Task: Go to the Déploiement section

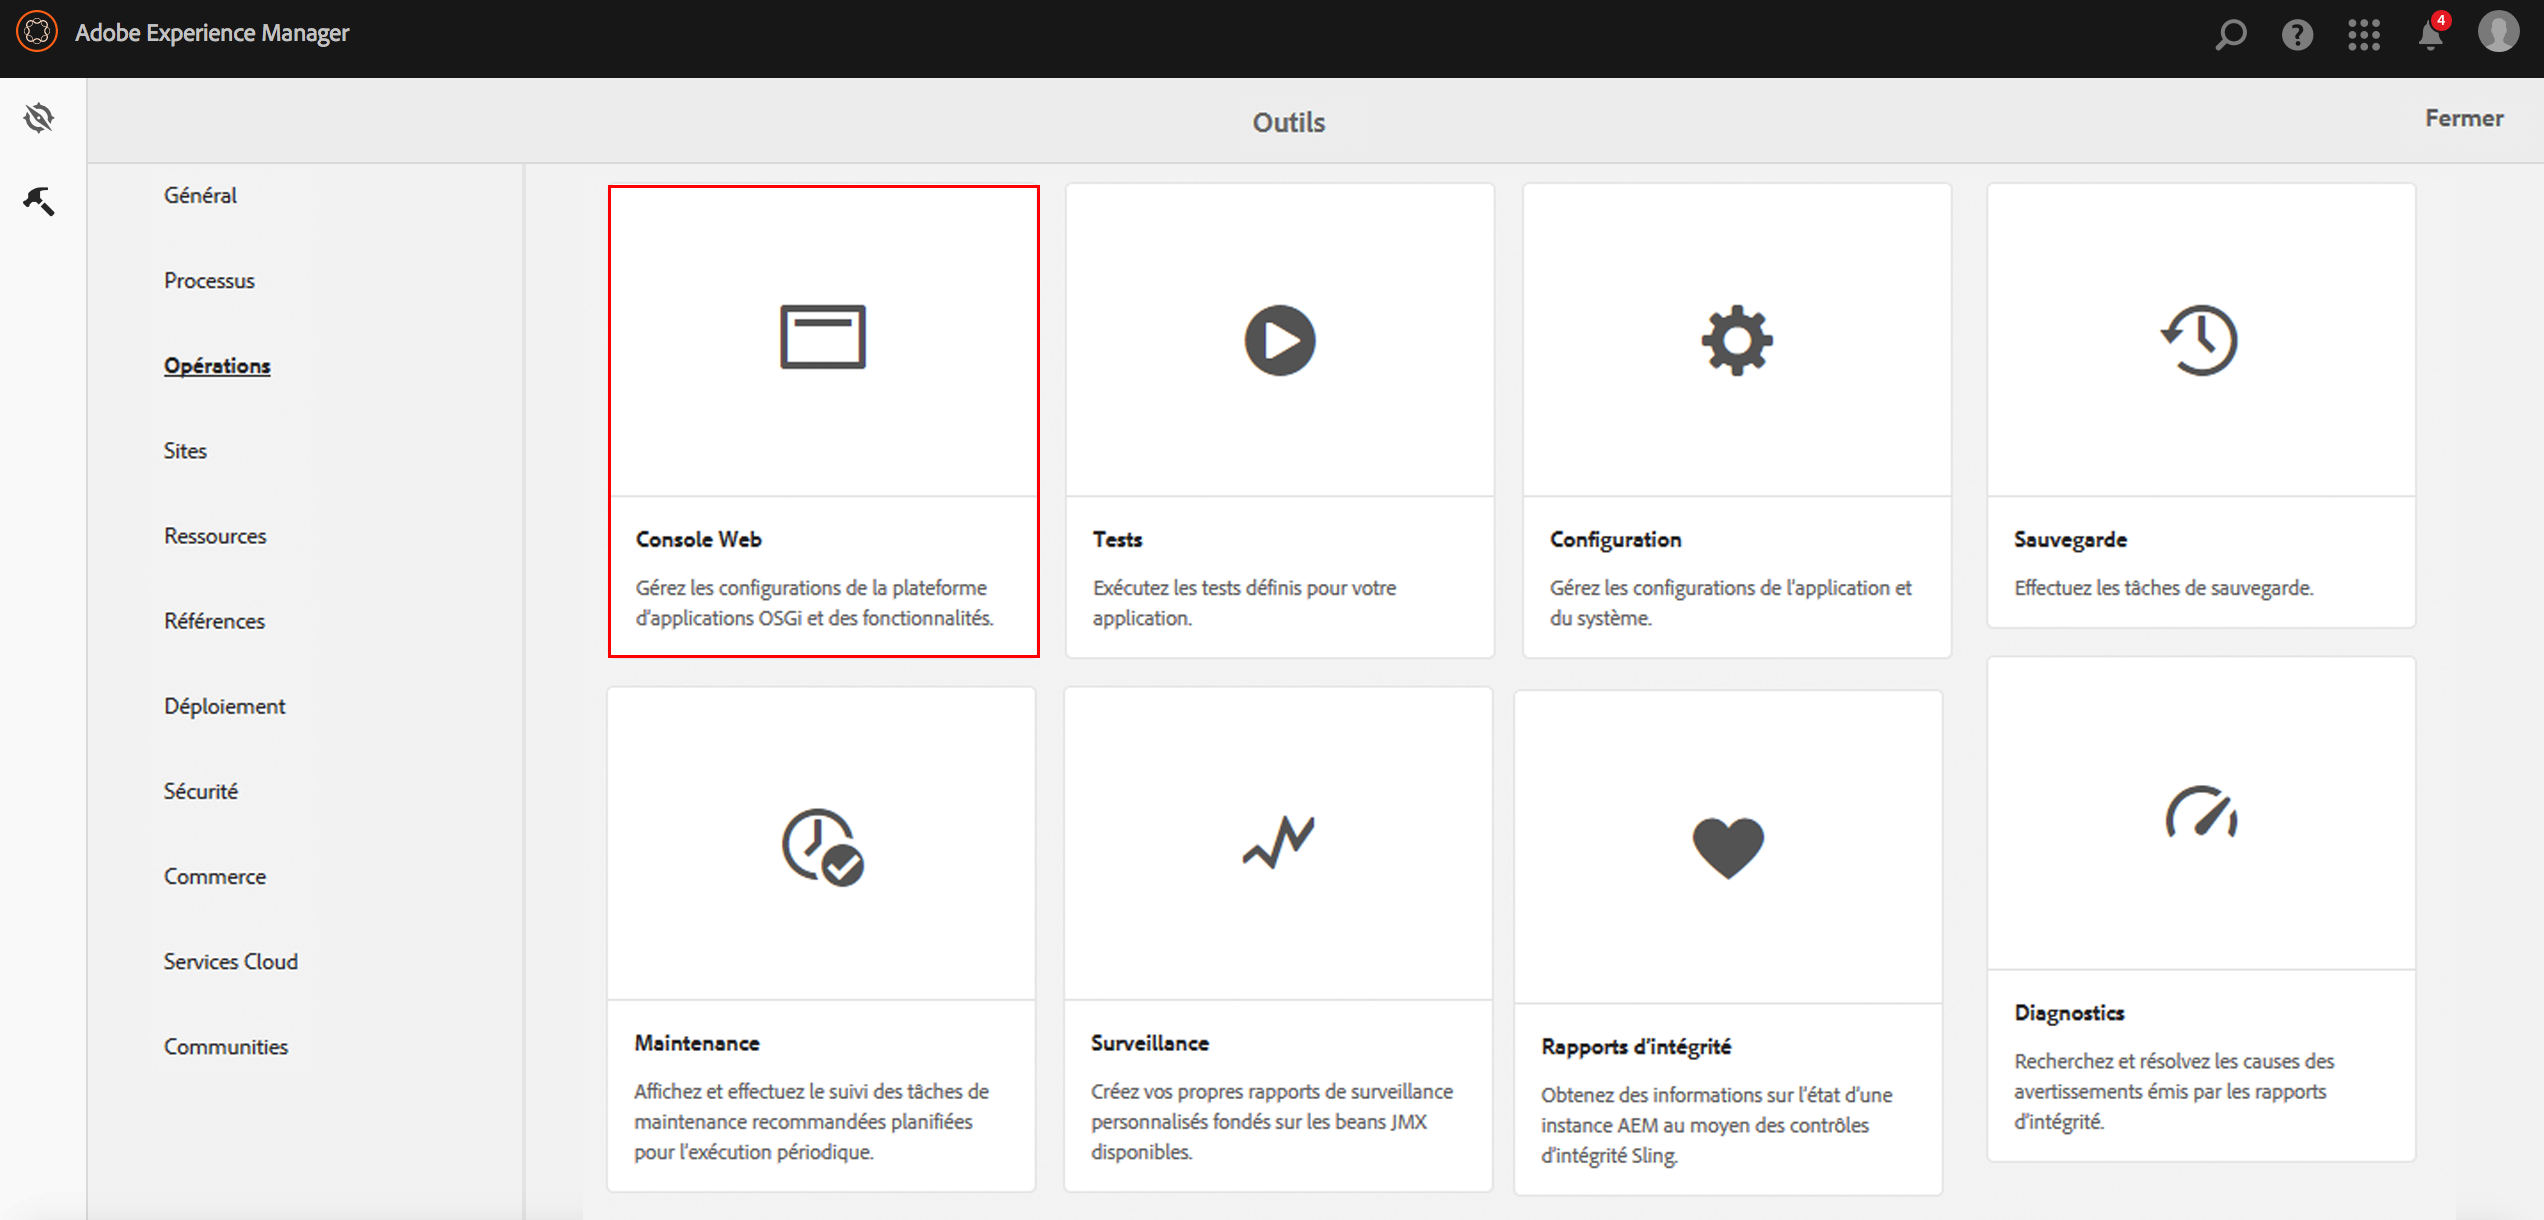Action: (224, 706)
